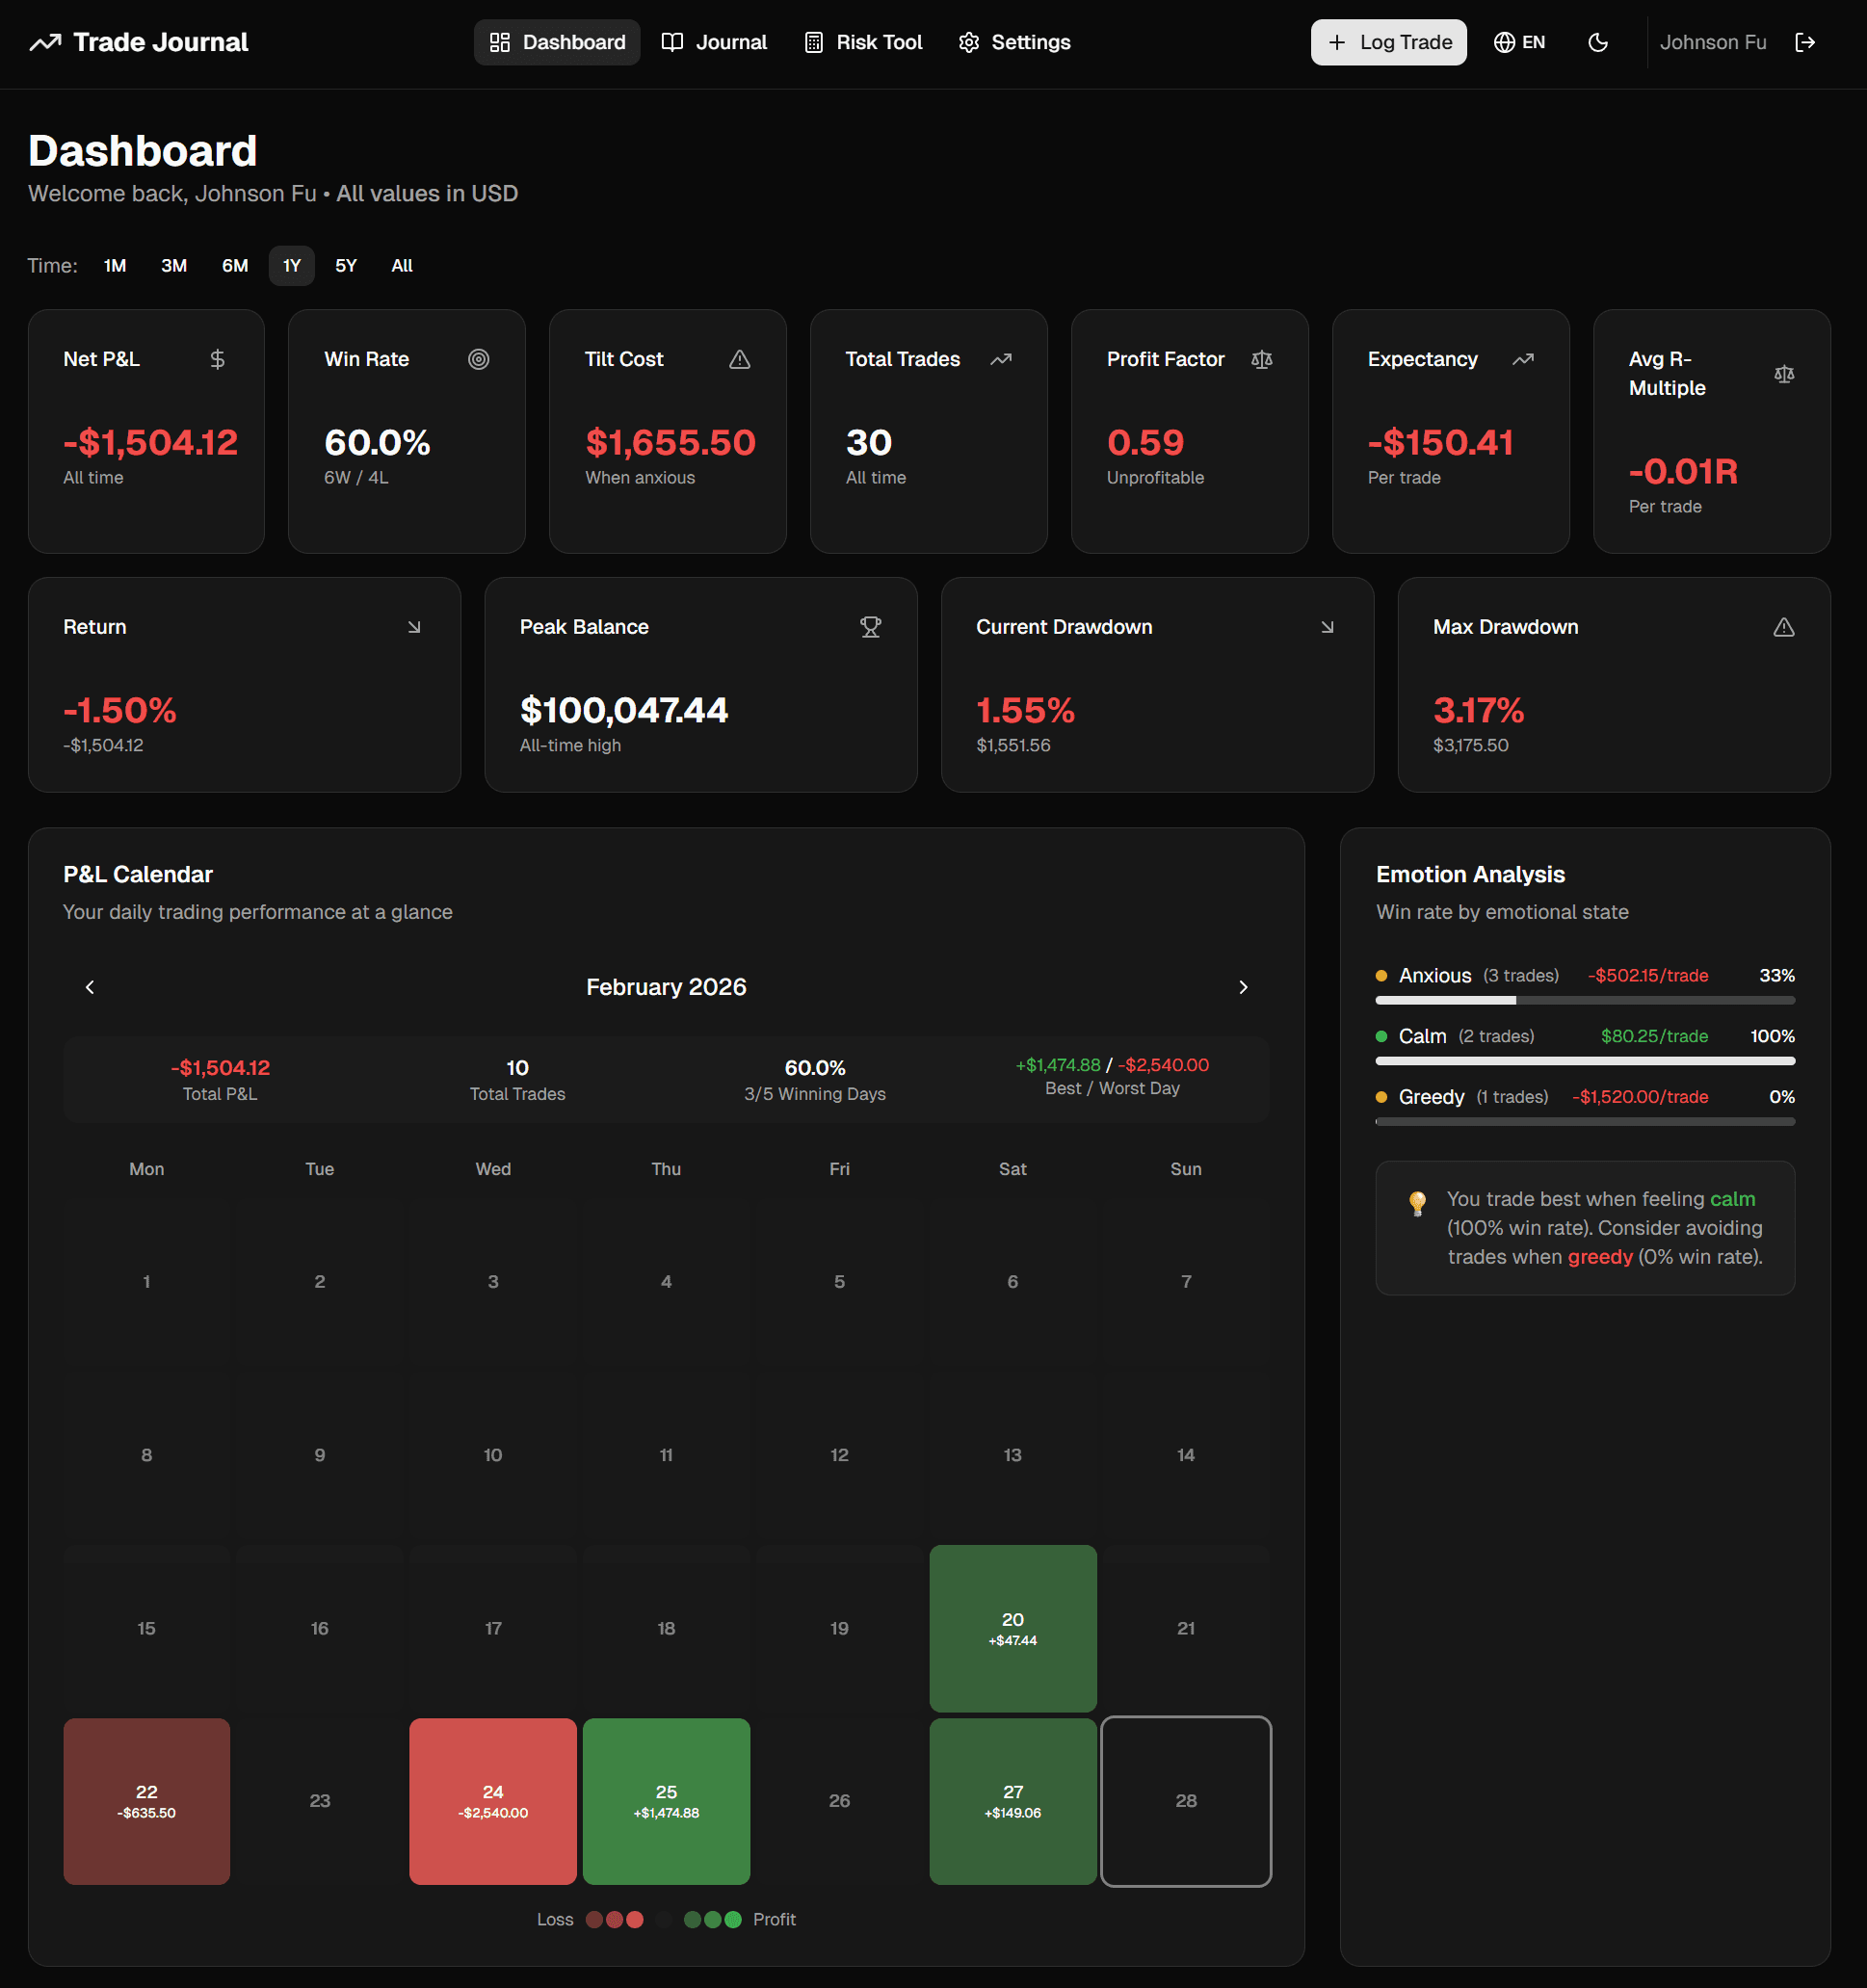The width and height of the screenshot is (1867, 1988).
Task: Select the All time filter
Action: tap(401, 265)
